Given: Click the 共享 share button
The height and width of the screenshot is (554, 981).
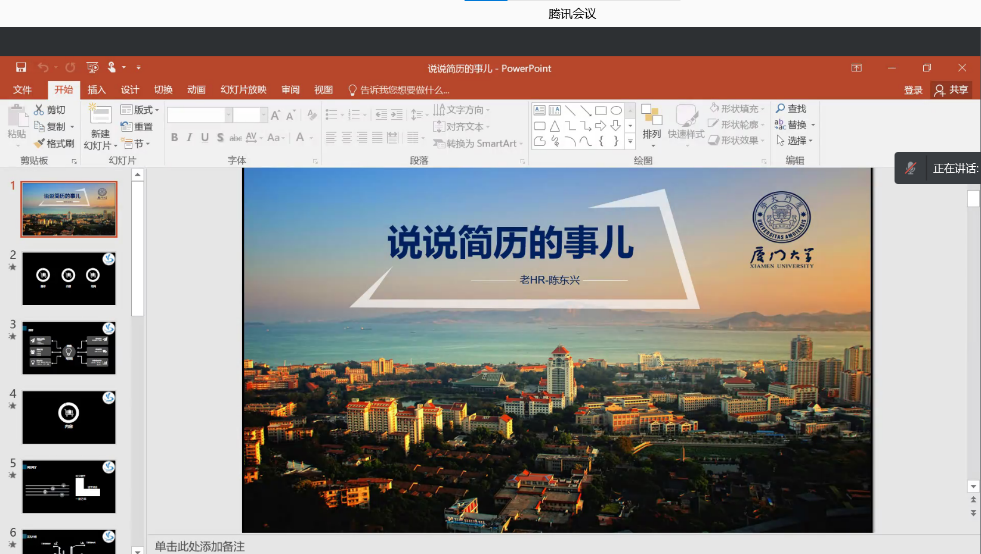Looking at the screenshot, I should (x=952, y=90).
